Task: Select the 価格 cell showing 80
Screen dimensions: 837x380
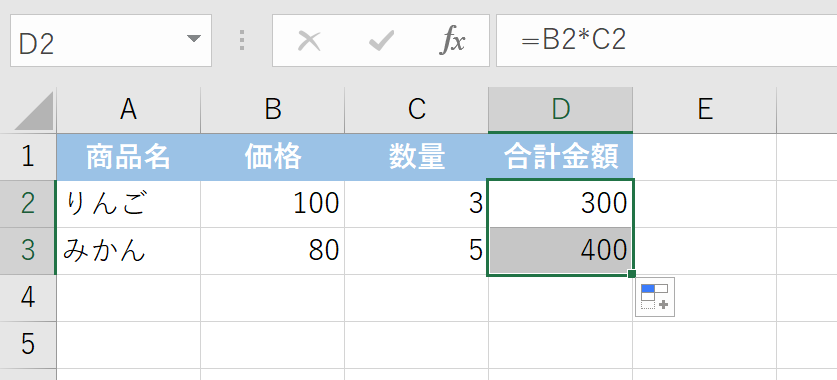Action: pyautogui.click(x=273, y=251)
